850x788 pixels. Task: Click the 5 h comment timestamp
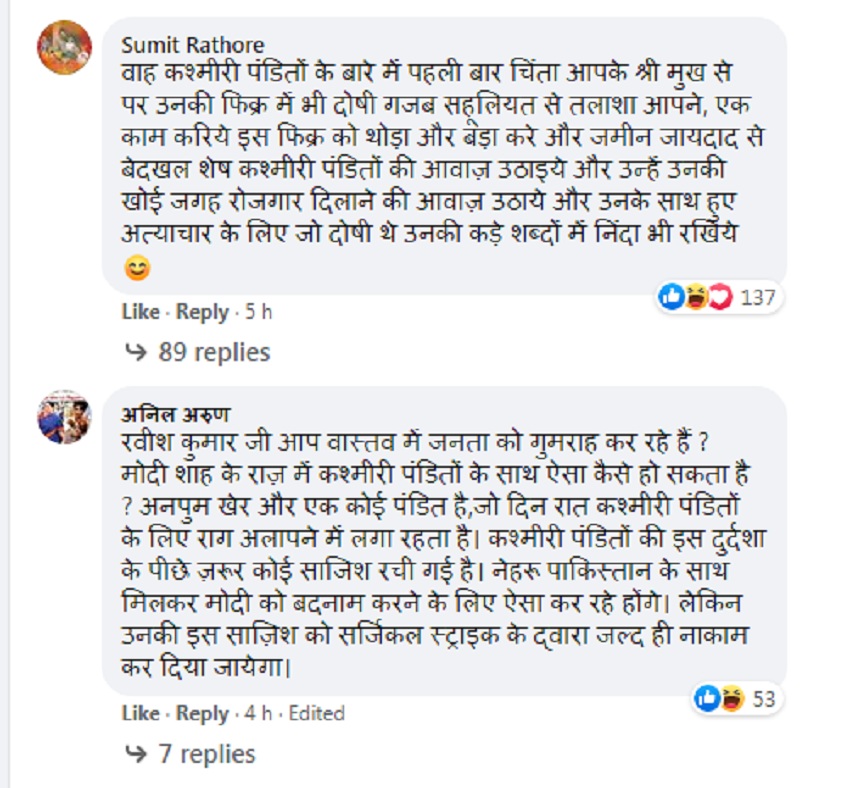point(258,313)
